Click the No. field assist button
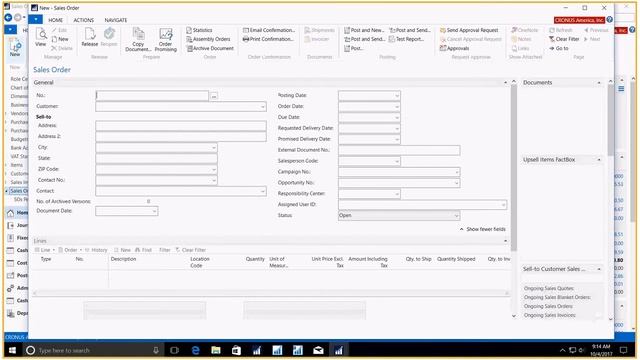The image size is (640, 360). click(x=214, y=96)
